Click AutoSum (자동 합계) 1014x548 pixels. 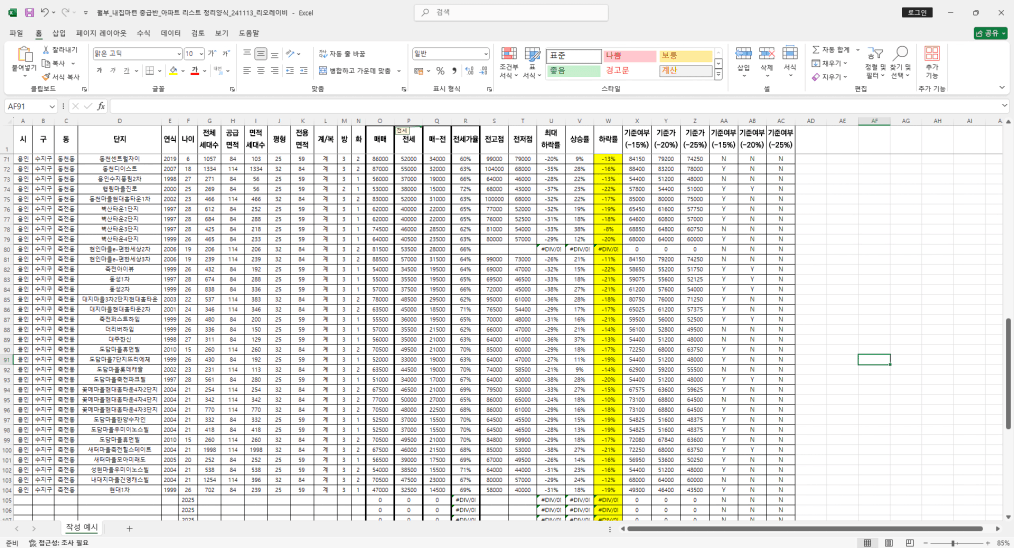click(831, 50)
